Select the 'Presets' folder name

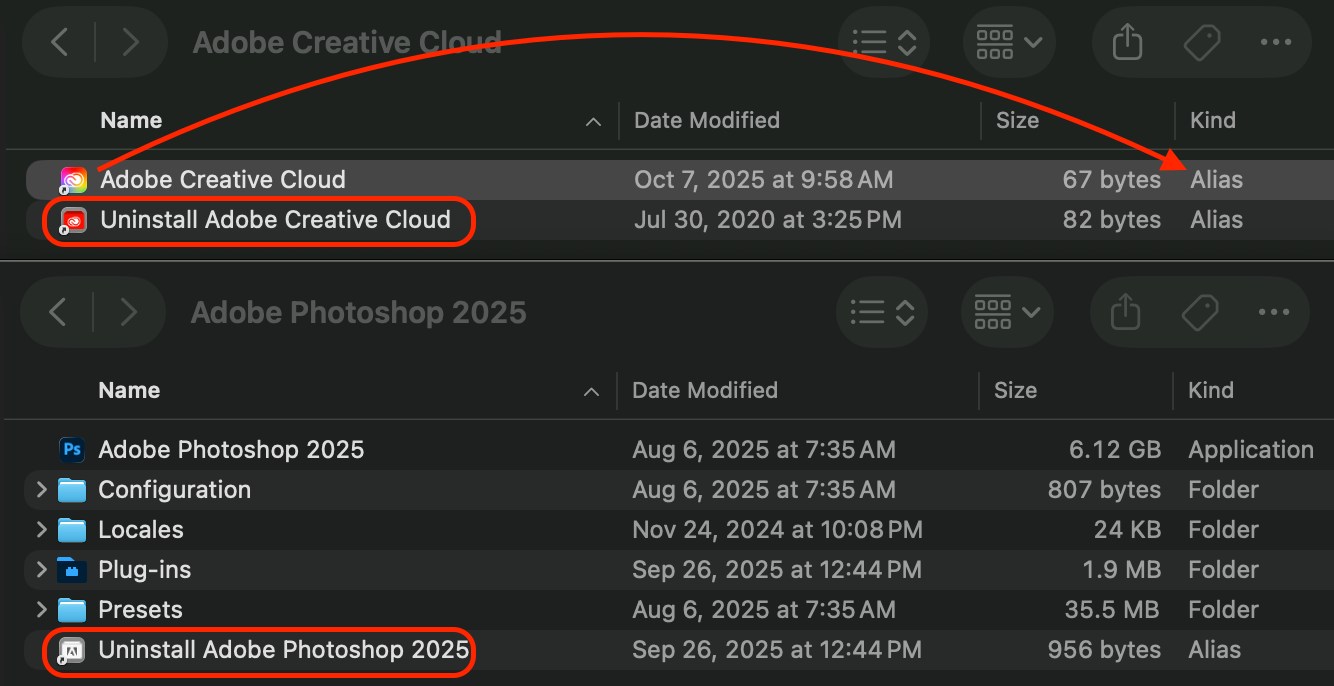[x=140, y=610]
